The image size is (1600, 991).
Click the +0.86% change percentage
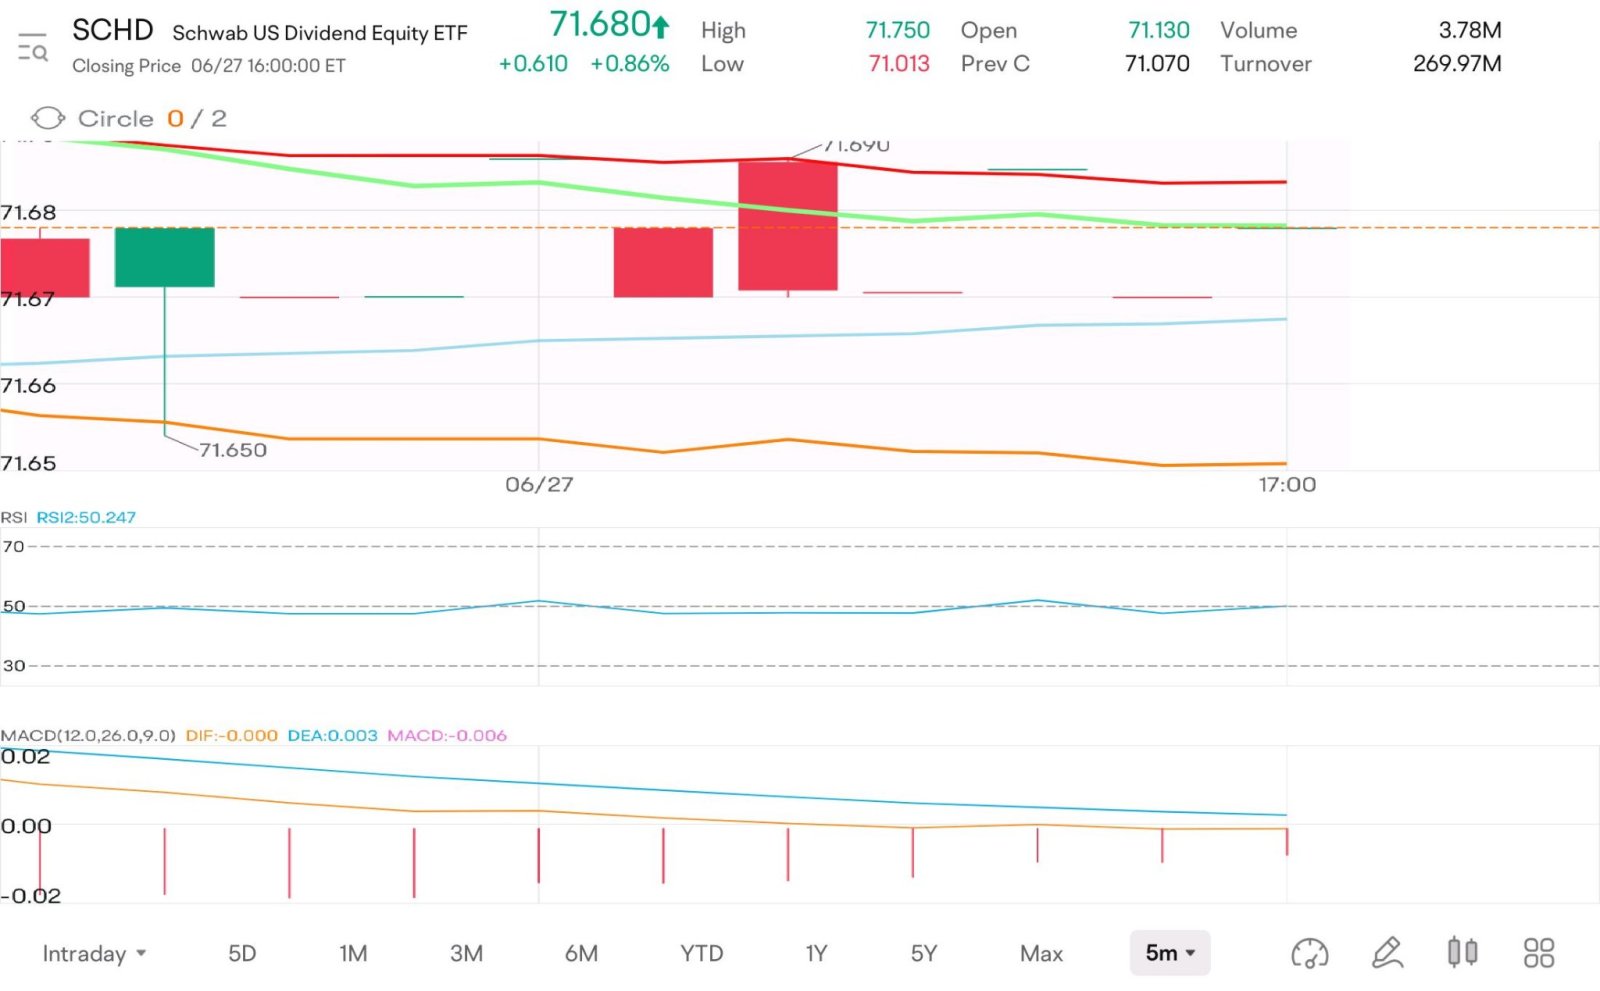[x=630, y=63]
